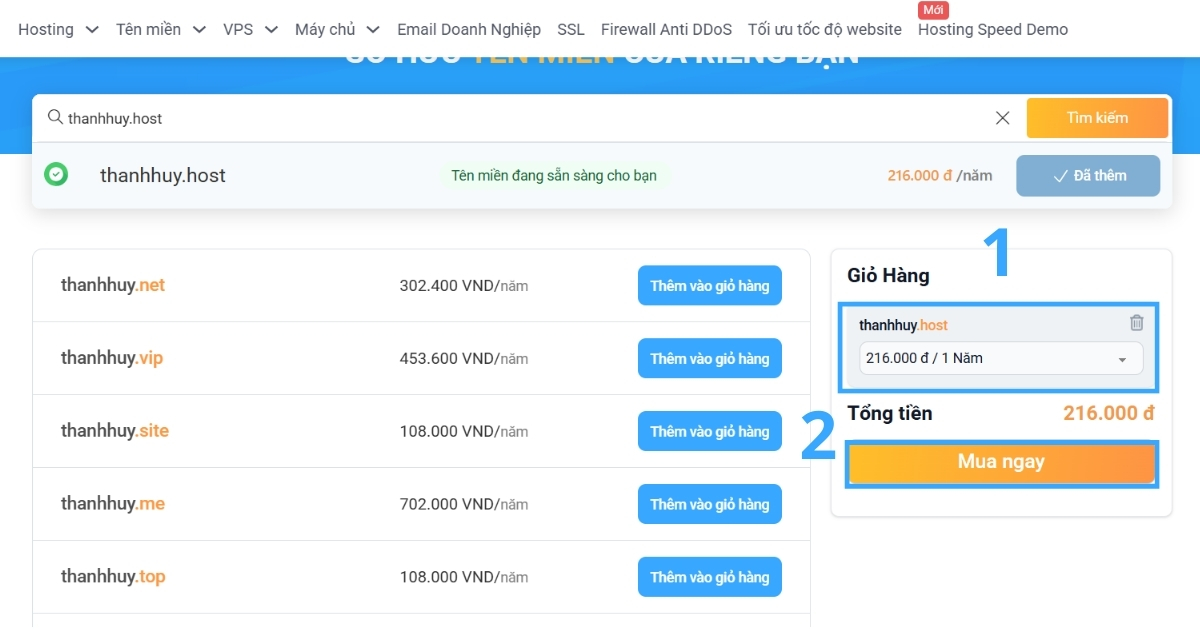1200x630 pixels.
Task: Open the Hosting Speed Demo link
Action: pos(992,29)
